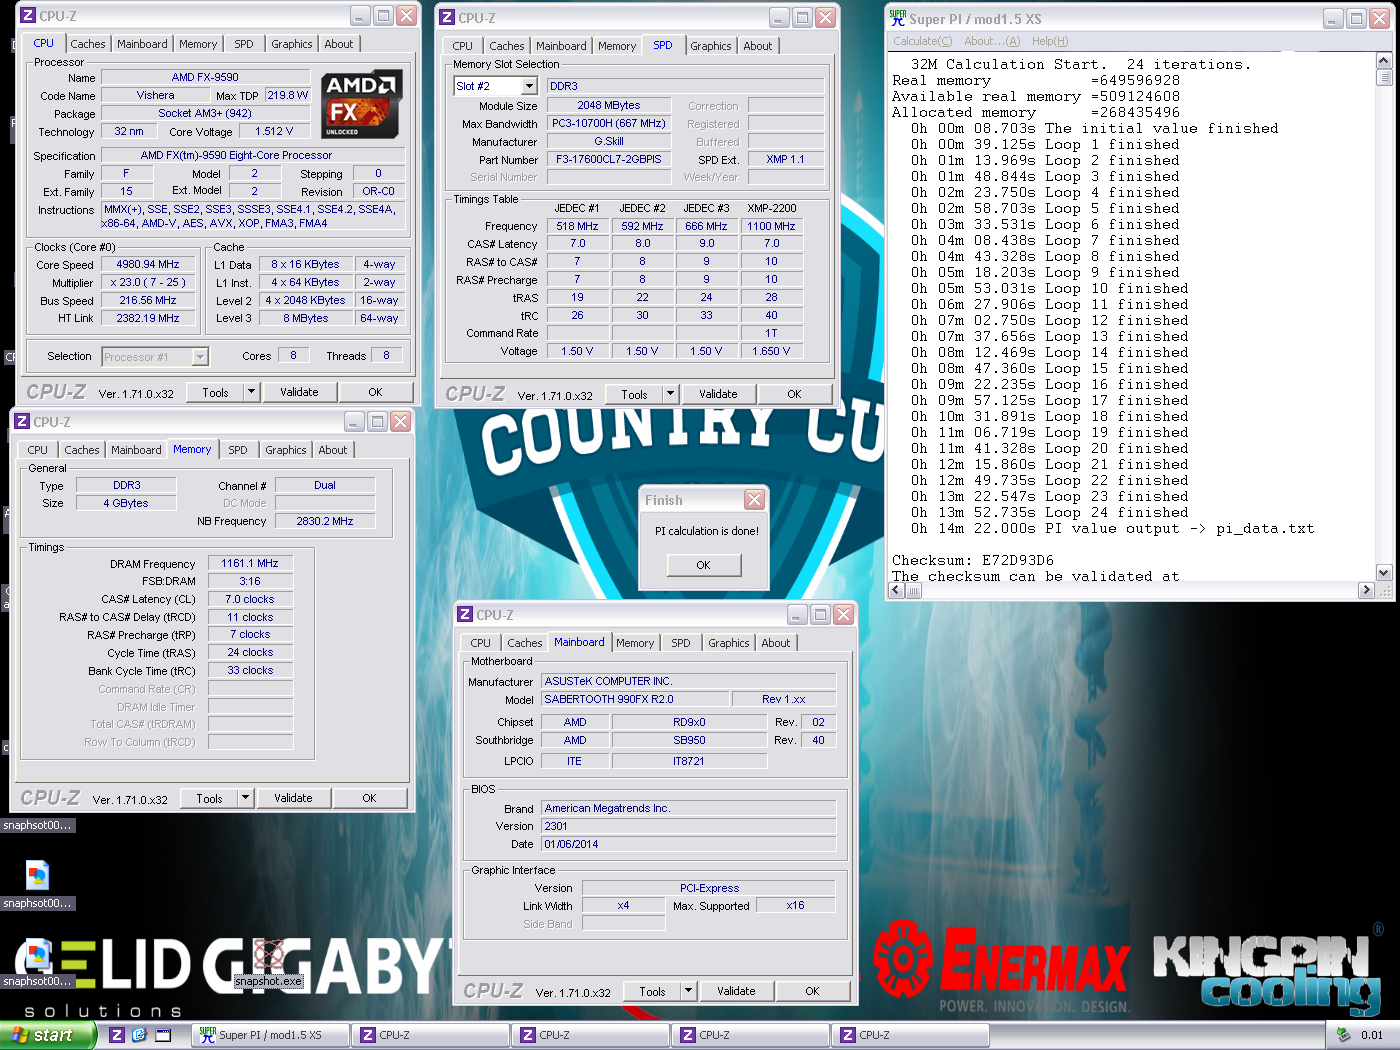Viewport: 1400px width, 1050px height.
Task: Expand Tools arrow in CPU-Z SPD window
Action: coord(671,394)
